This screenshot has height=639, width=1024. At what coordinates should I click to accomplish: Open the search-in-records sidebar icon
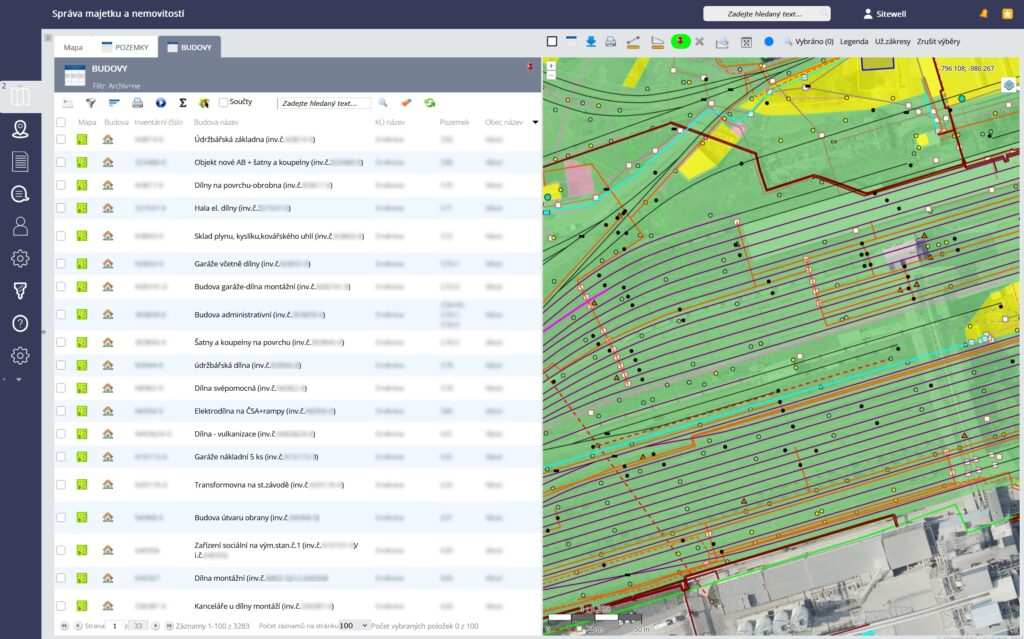[x=20, y=194]
